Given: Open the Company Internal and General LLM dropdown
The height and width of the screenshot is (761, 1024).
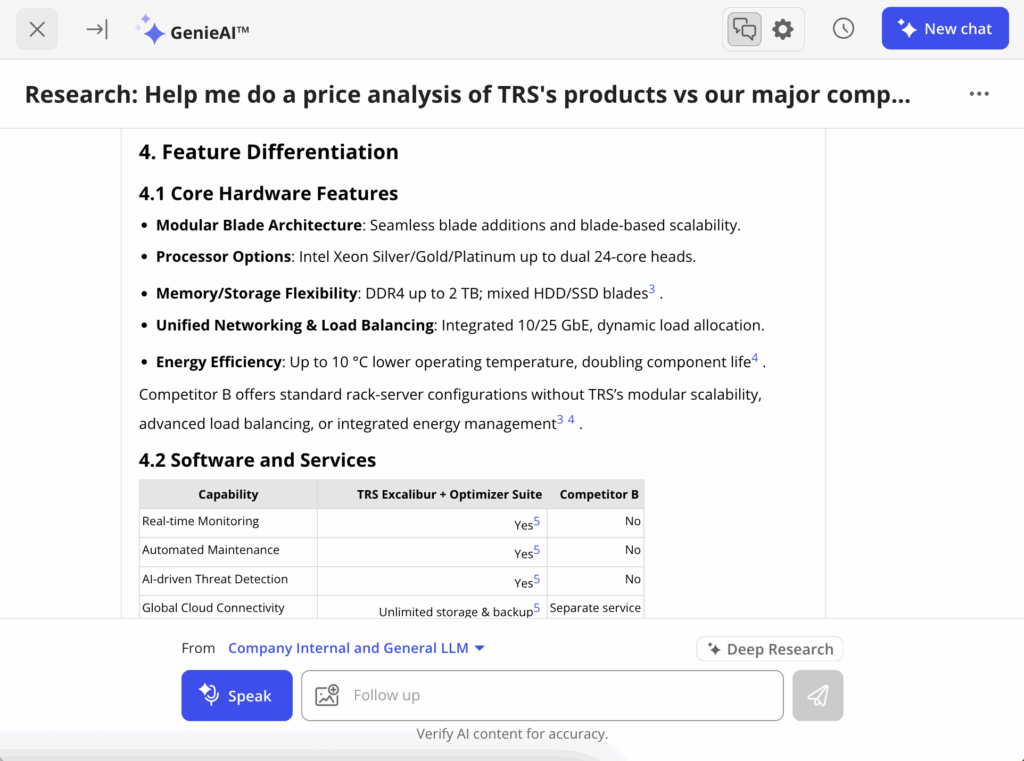Looking at the screenshot, I should tap(356, 647).
